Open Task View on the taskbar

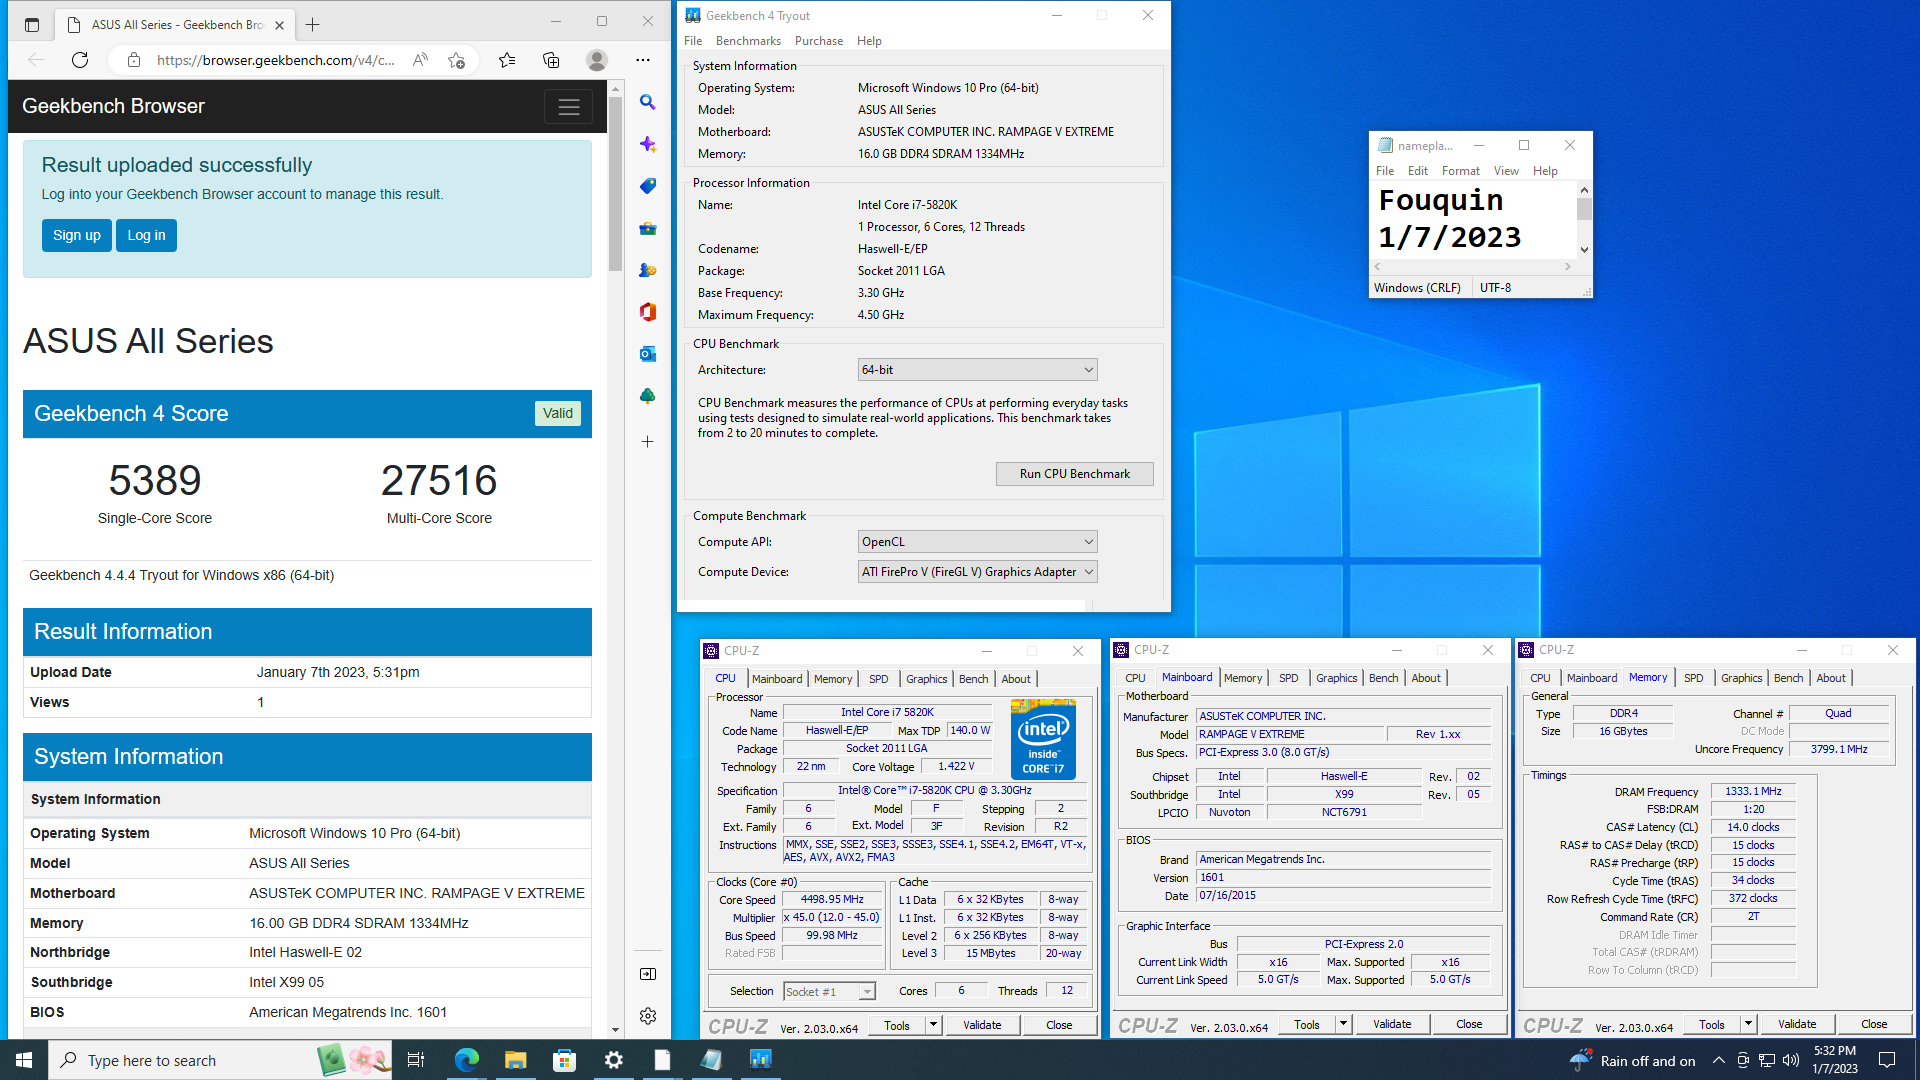pyautogui.click(x=416, y=1060)
